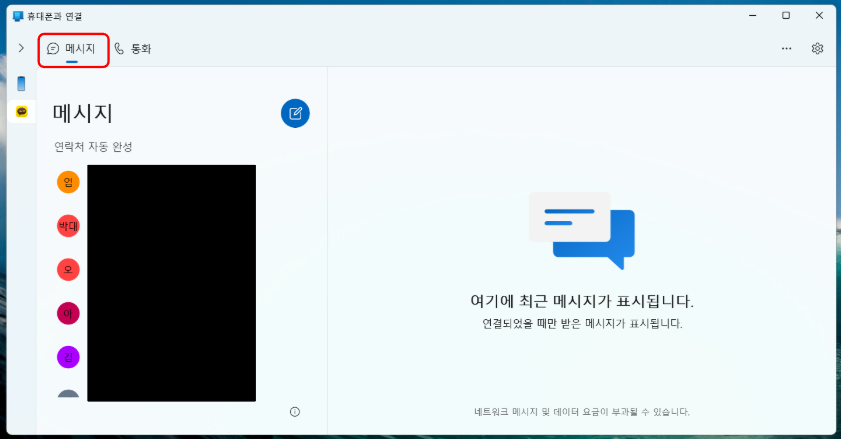Click the 연락처 자동 완성 label
Image resolution: width=841 pixels, height=439 pixels.
click(x=93, y=147)
